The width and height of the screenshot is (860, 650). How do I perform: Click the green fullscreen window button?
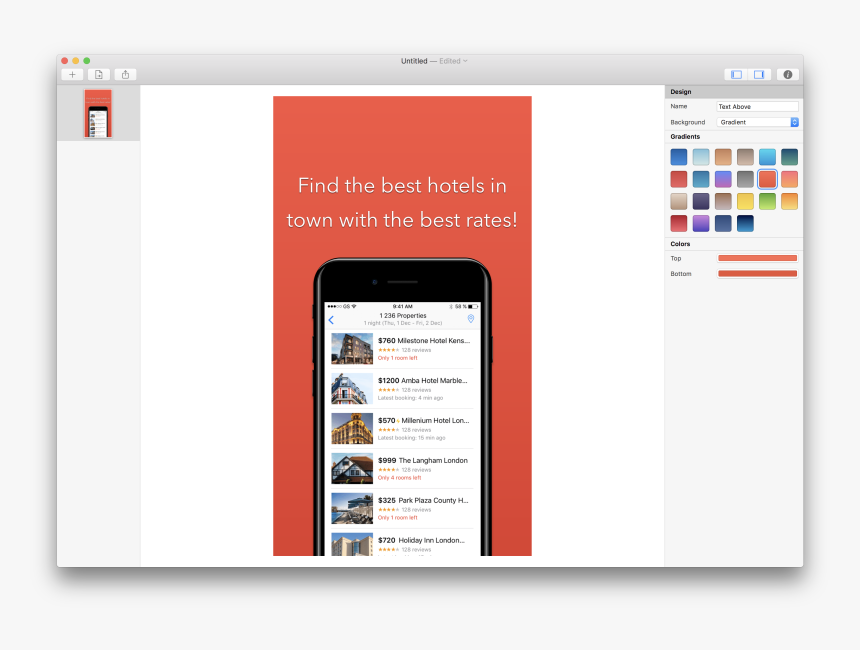click(x=87, y=61)
